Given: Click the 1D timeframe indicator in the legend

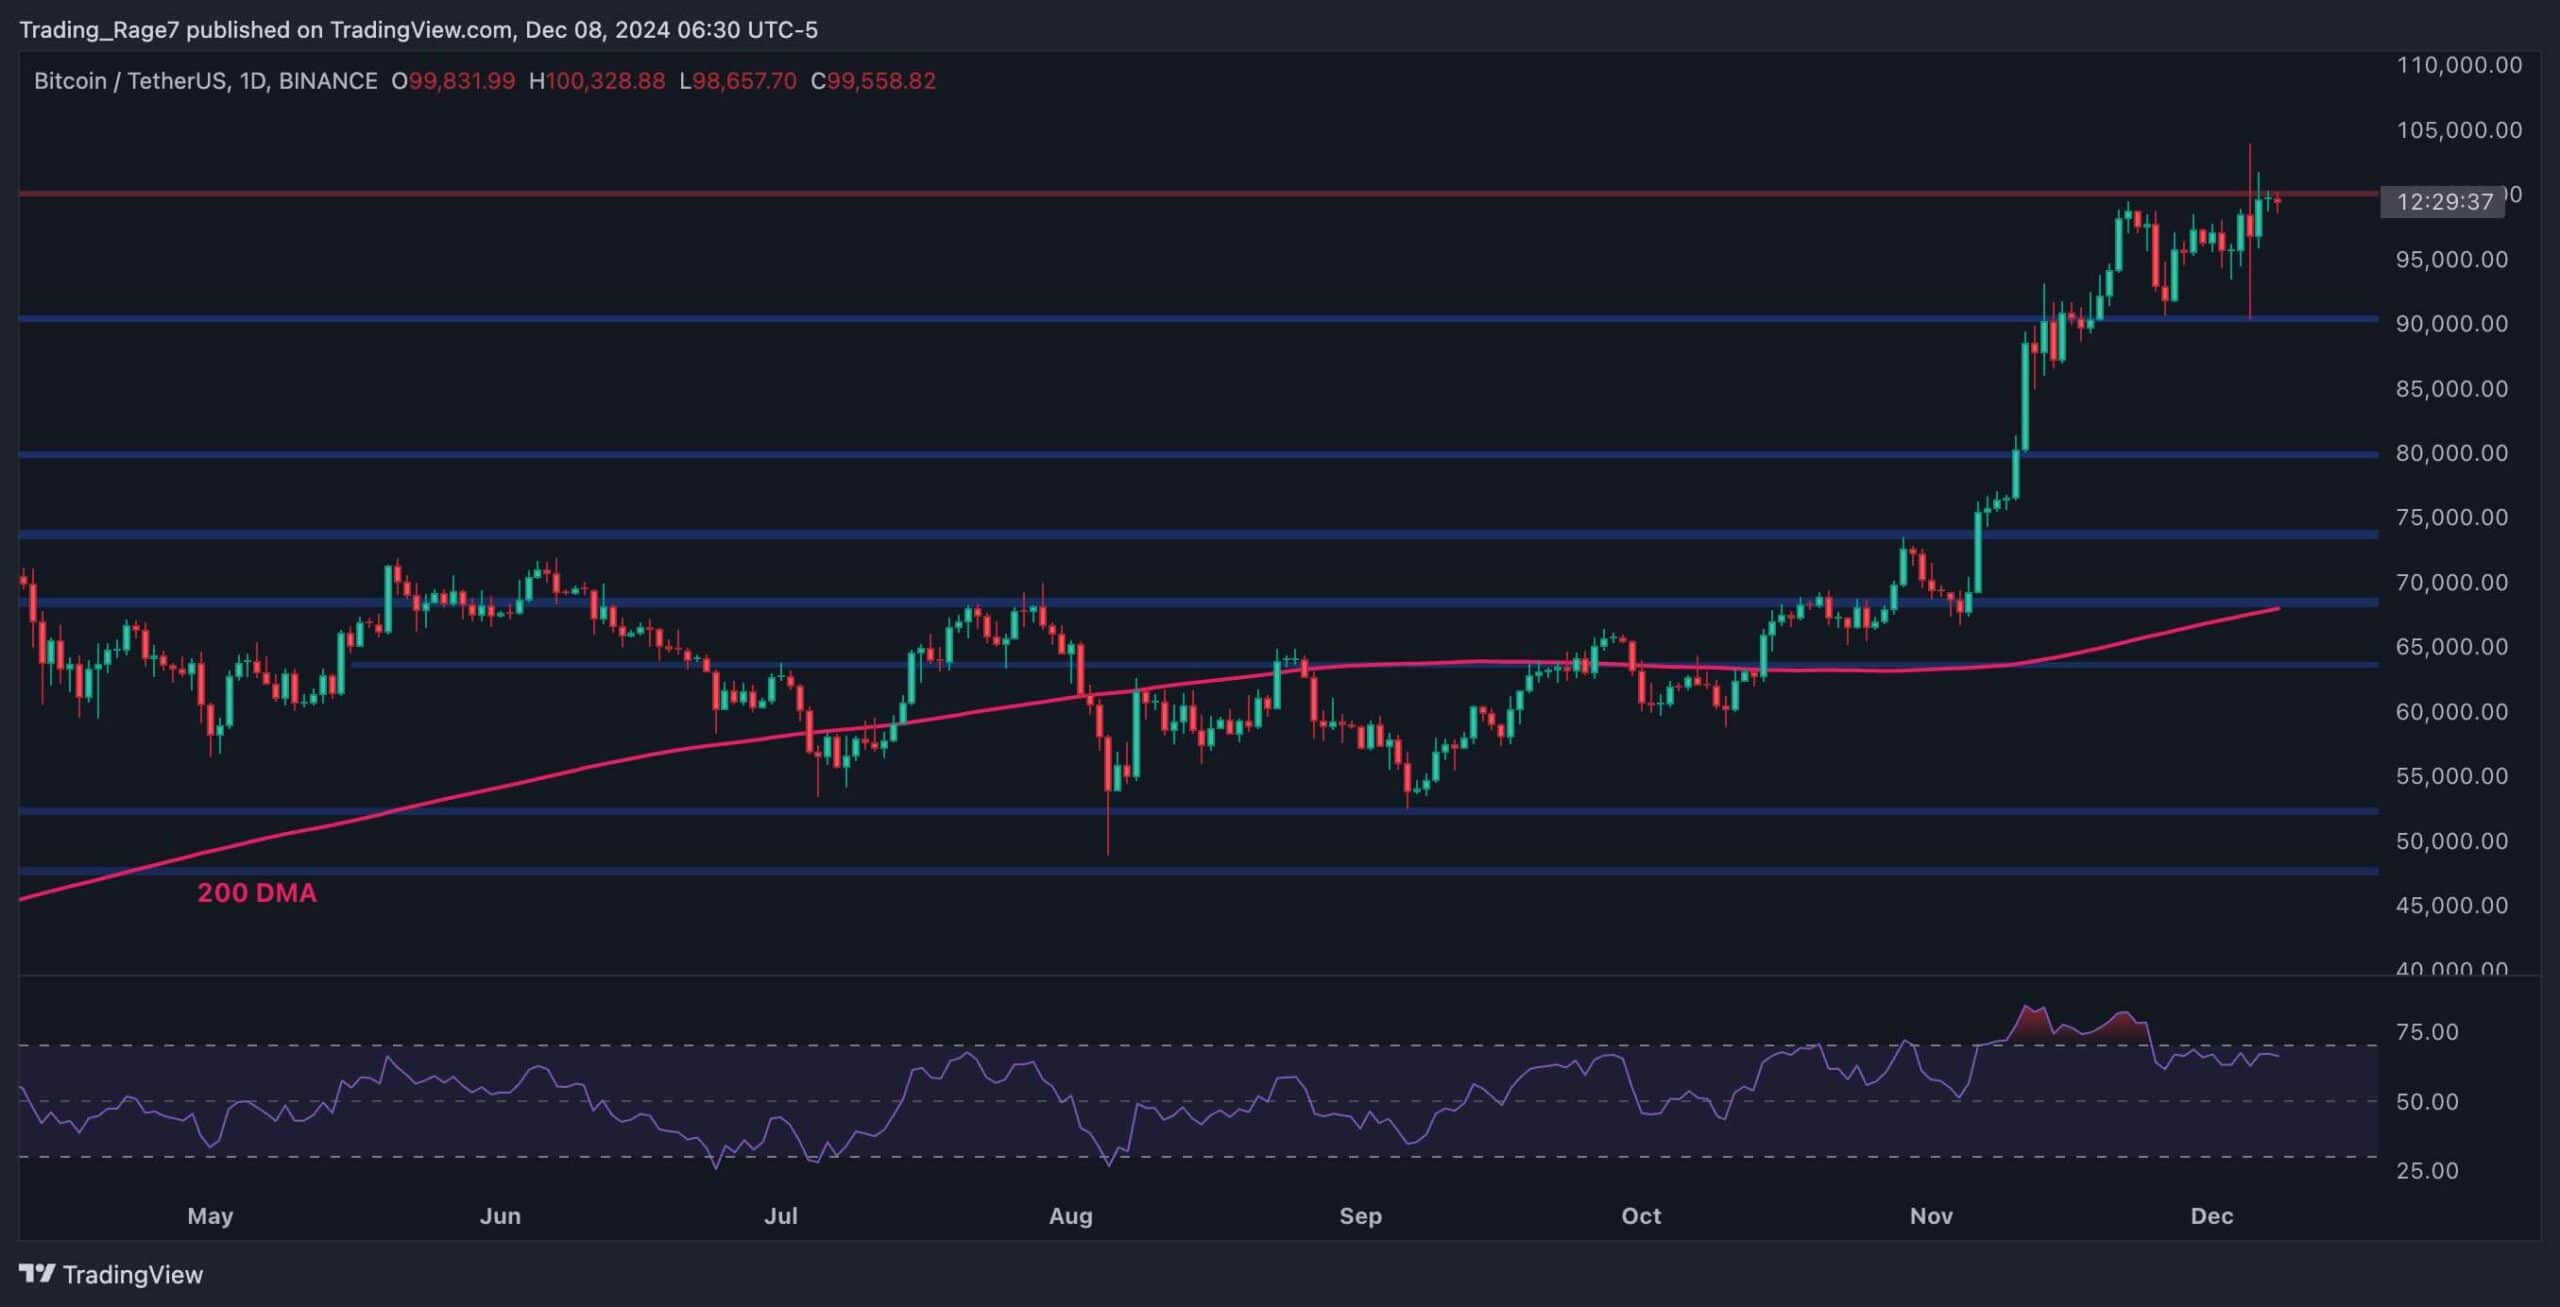Looking at the screenshot, I should coord(255,82).
